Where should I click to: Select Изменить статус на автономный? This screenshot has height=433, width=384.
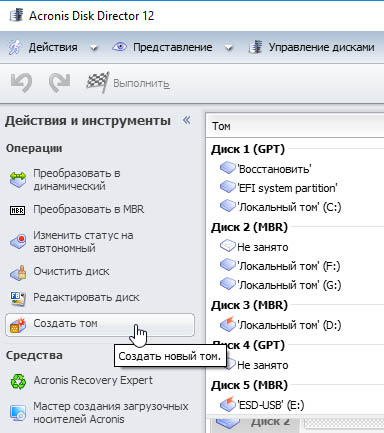(83, 242)
